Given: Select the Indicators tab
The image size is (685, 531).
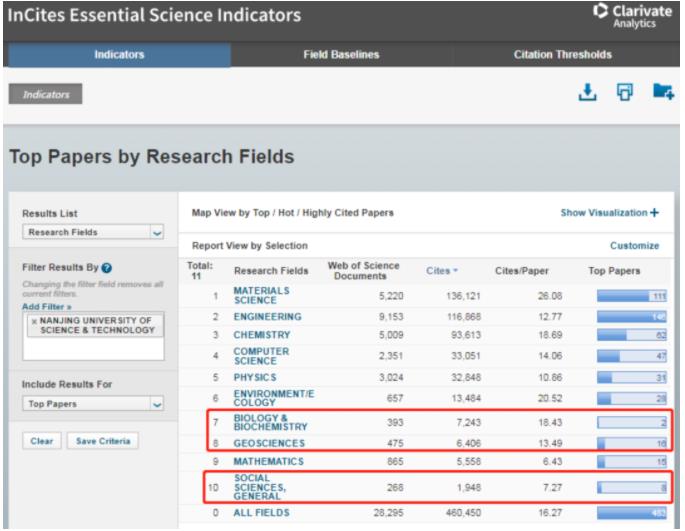Looking at the screenshot, I should click(x=115, y=54).
